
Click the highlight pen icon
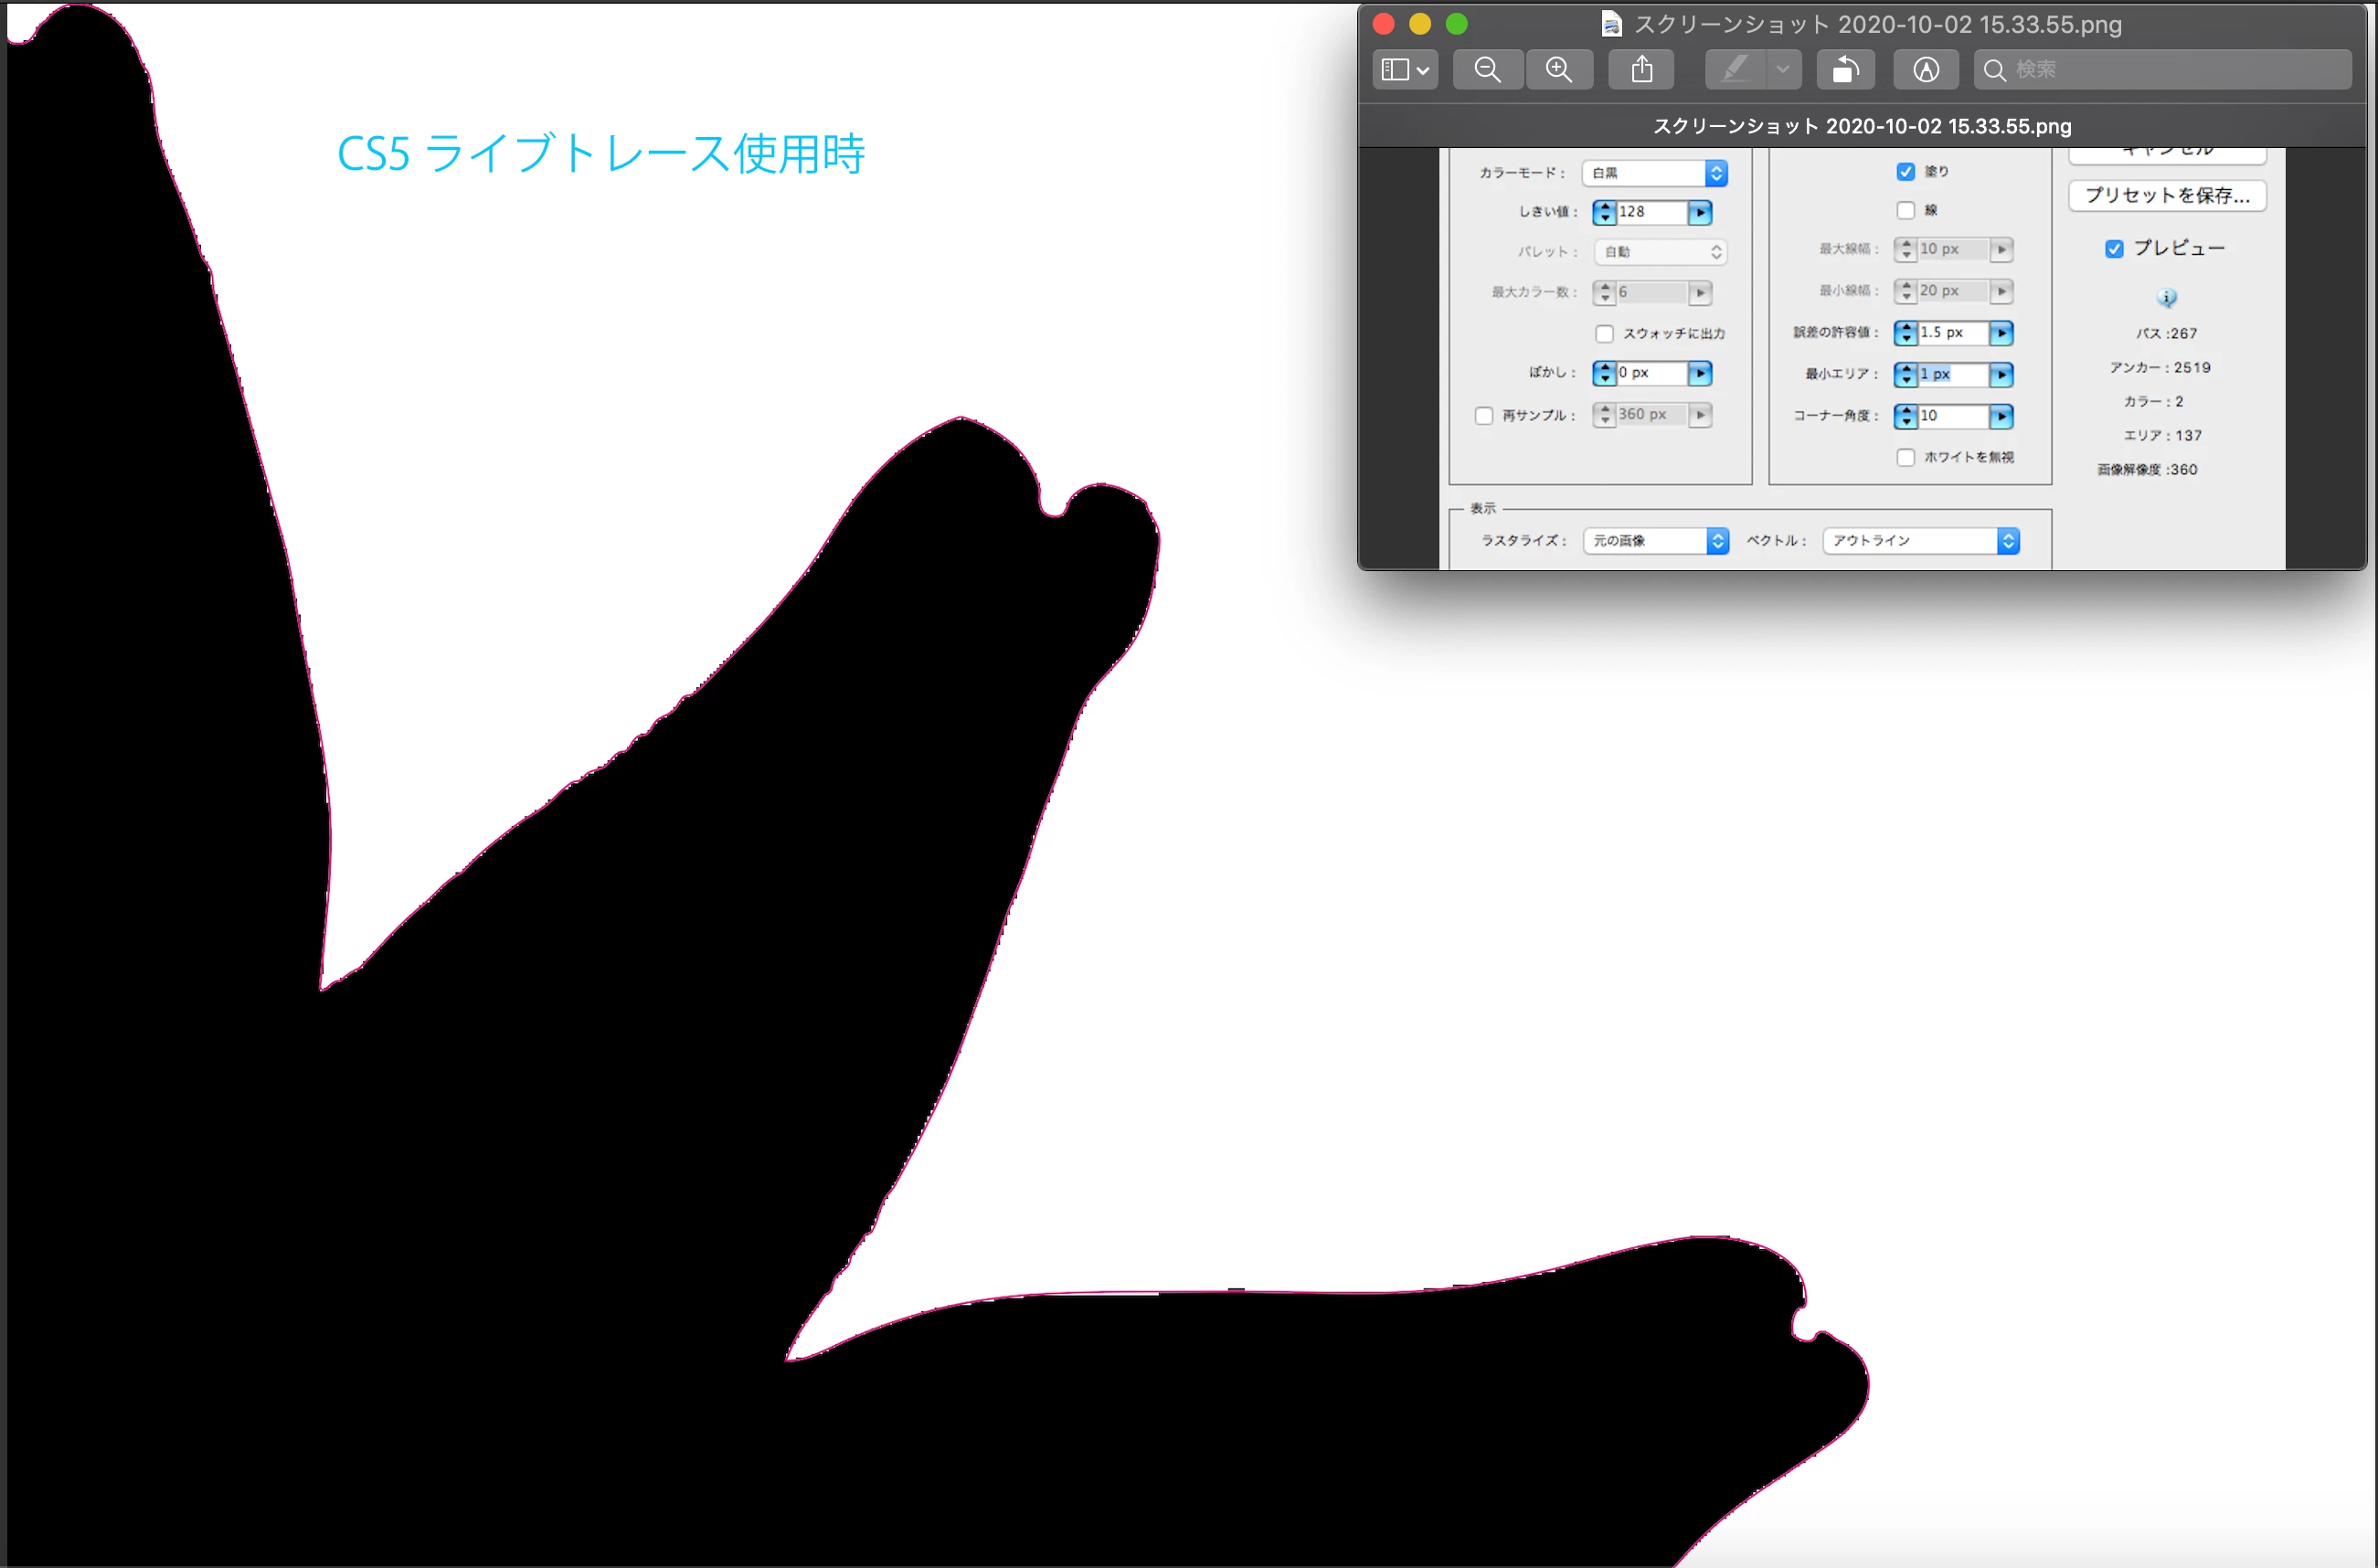1735,69
